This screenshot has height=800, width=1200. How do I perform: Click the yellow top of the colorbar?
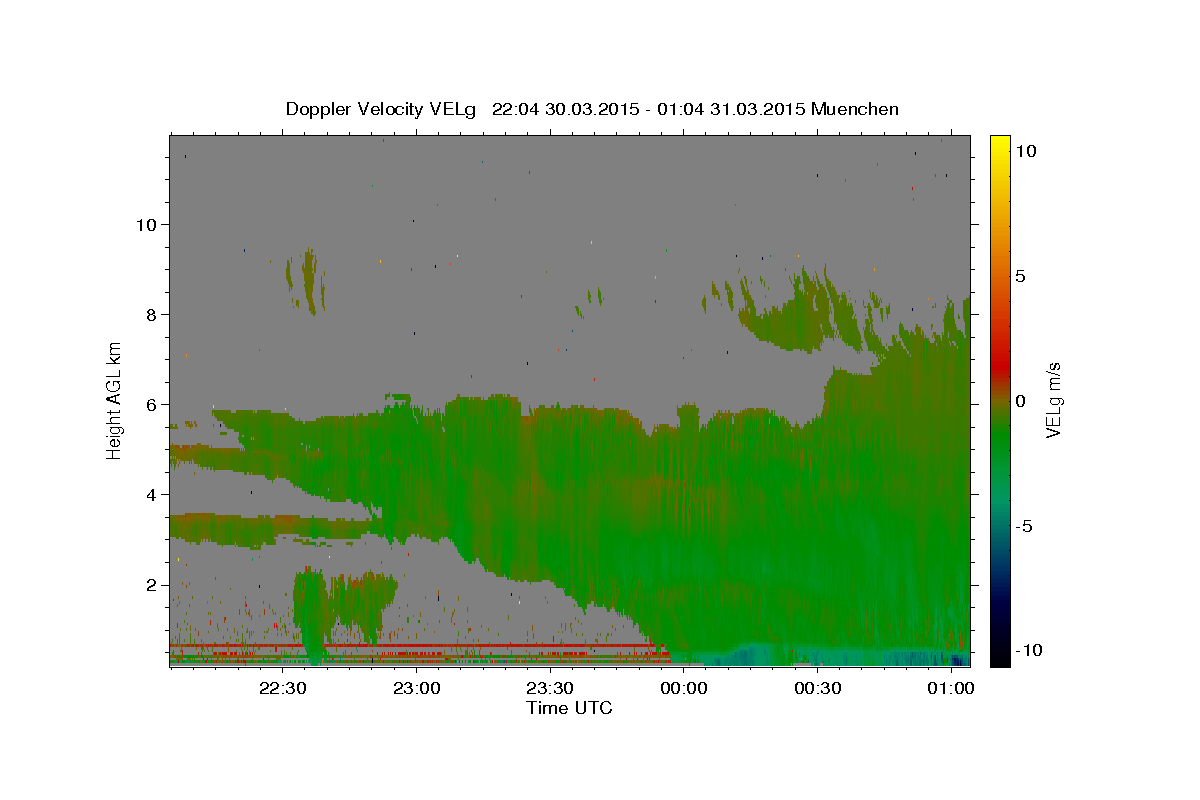click(x=1000, y=145)
